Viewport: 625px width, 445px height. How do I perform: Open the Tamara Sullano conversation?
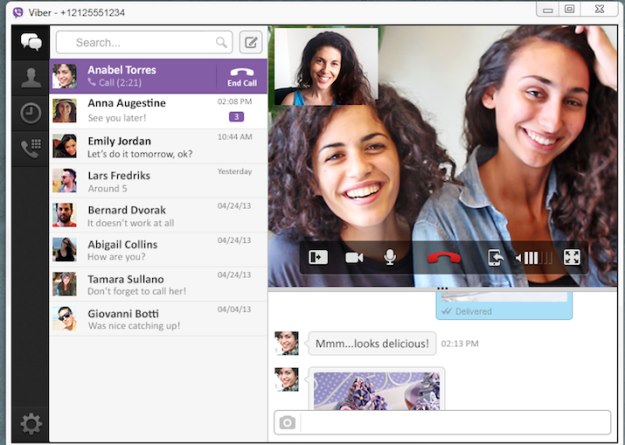pos(158,284)
